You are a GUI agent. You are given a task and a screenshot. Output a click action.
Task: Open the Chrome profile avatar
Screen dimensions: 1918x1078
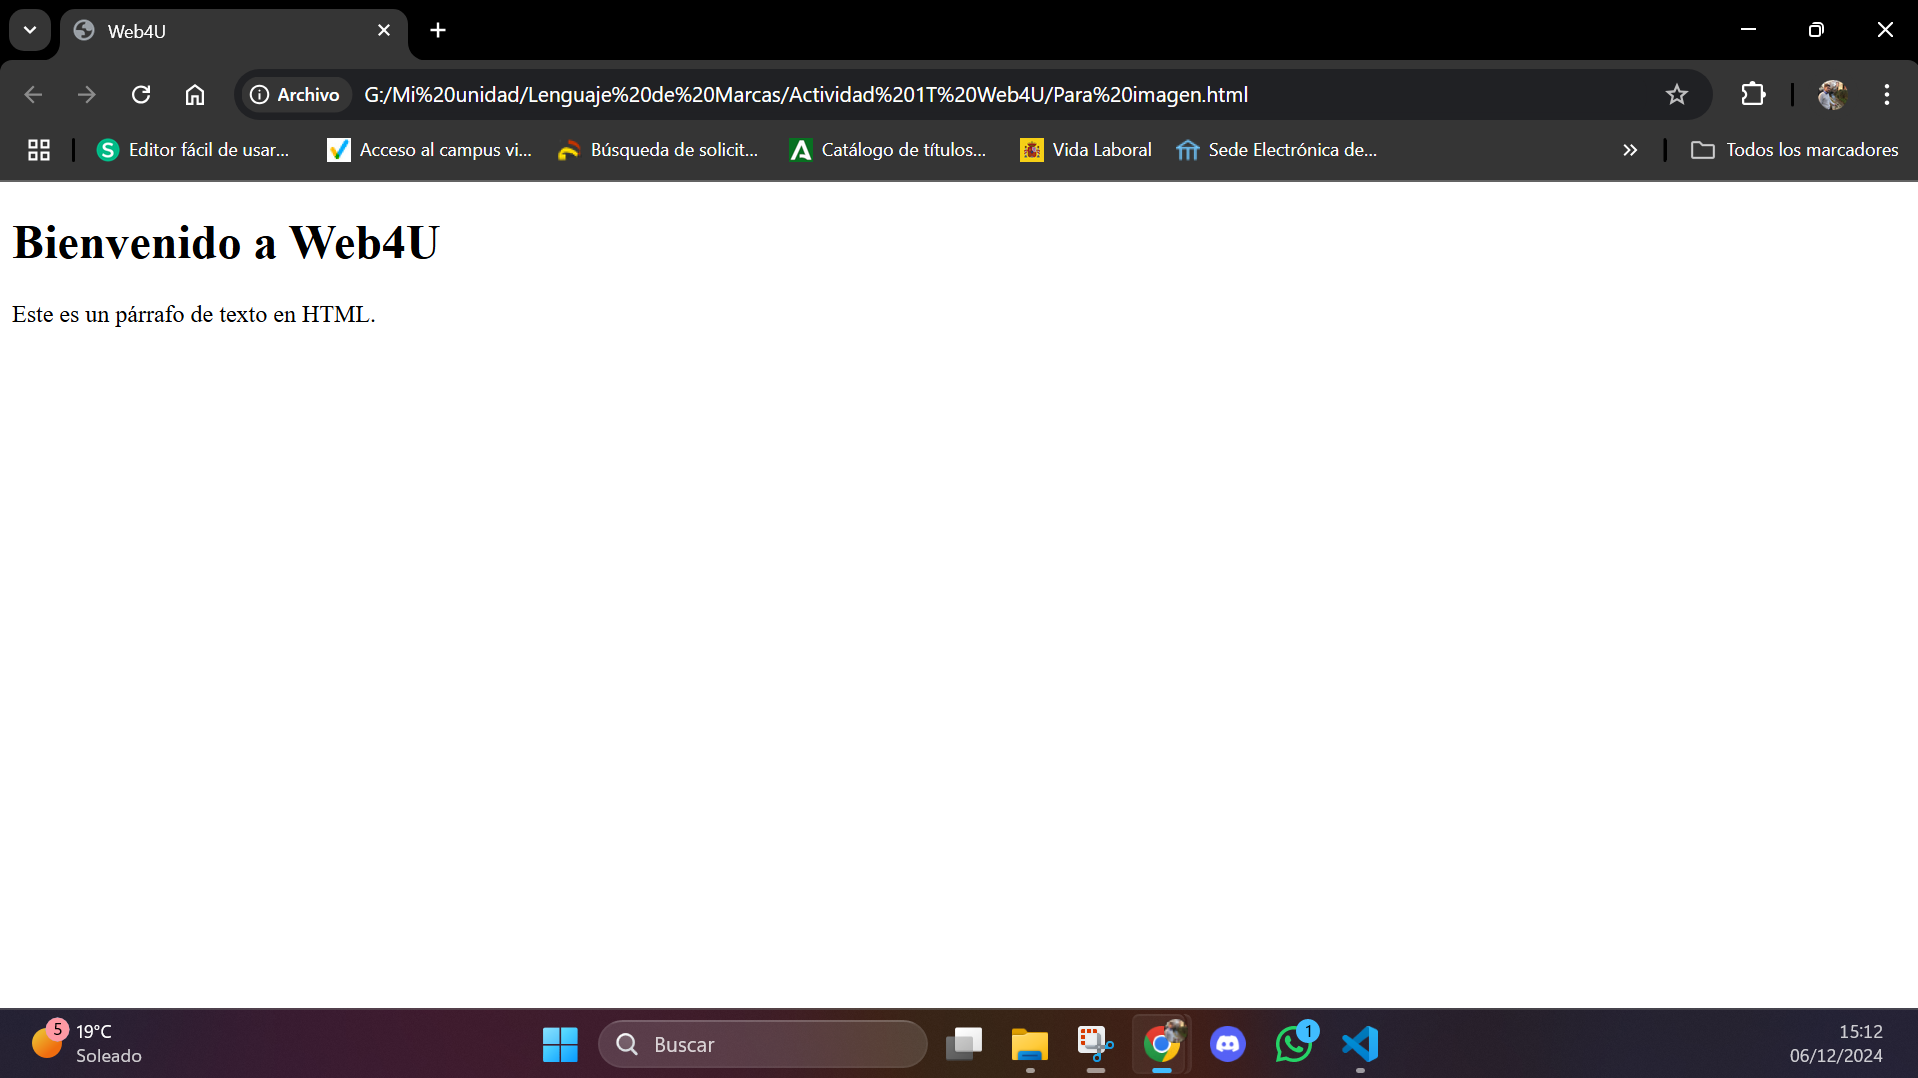(x=1831, y=95)
